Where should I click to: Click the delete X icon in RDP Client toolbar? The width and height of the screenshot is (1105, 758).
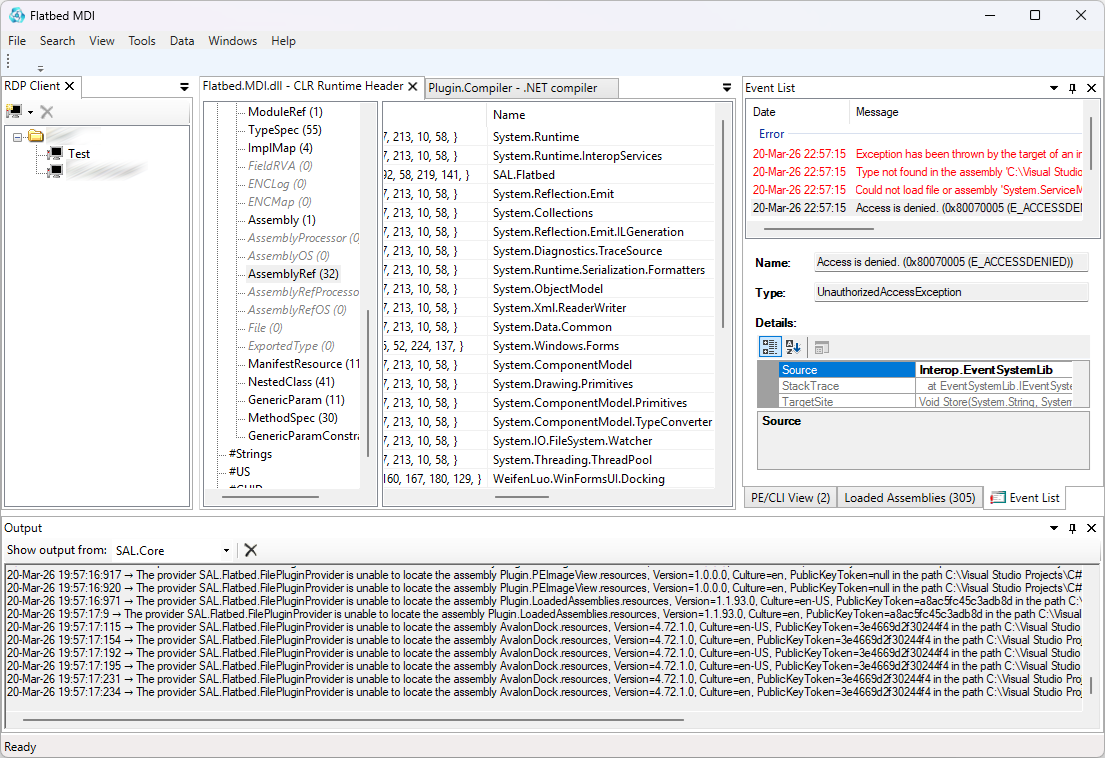pyautogui.click(x=47, y=111)
